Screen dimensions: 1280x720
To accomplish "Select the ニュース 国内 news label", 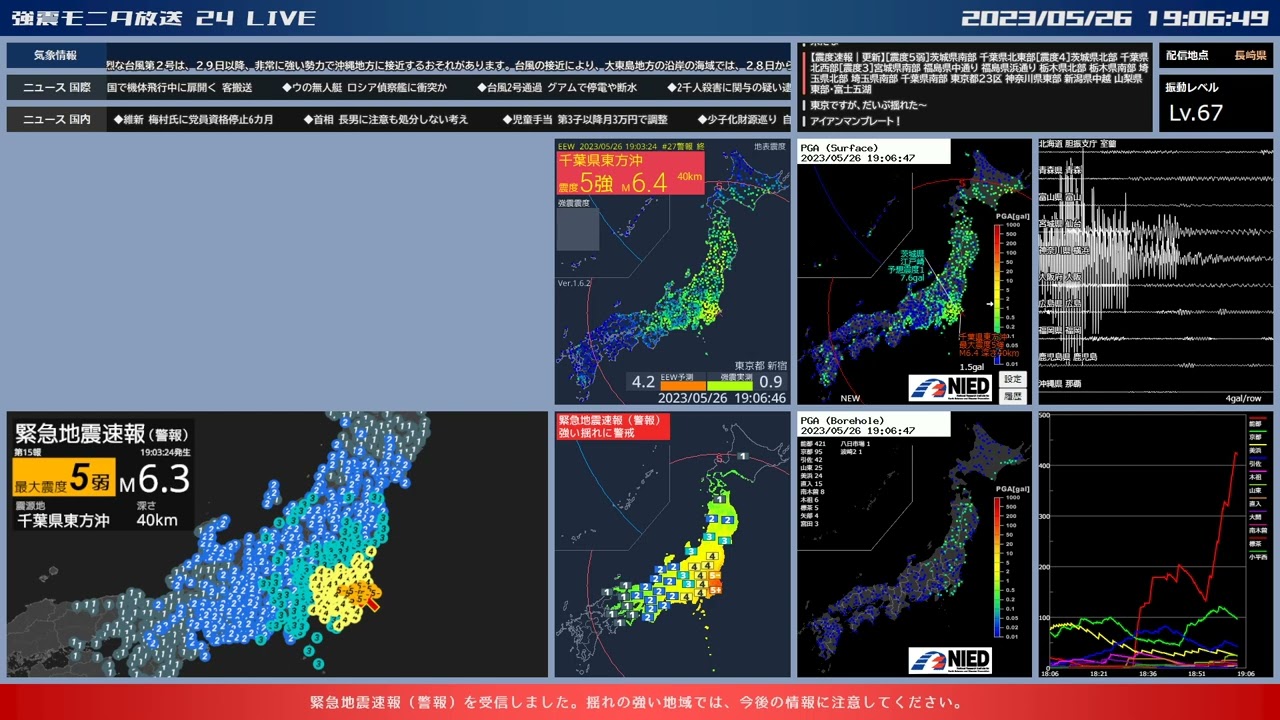I will (x=57, y=120).
